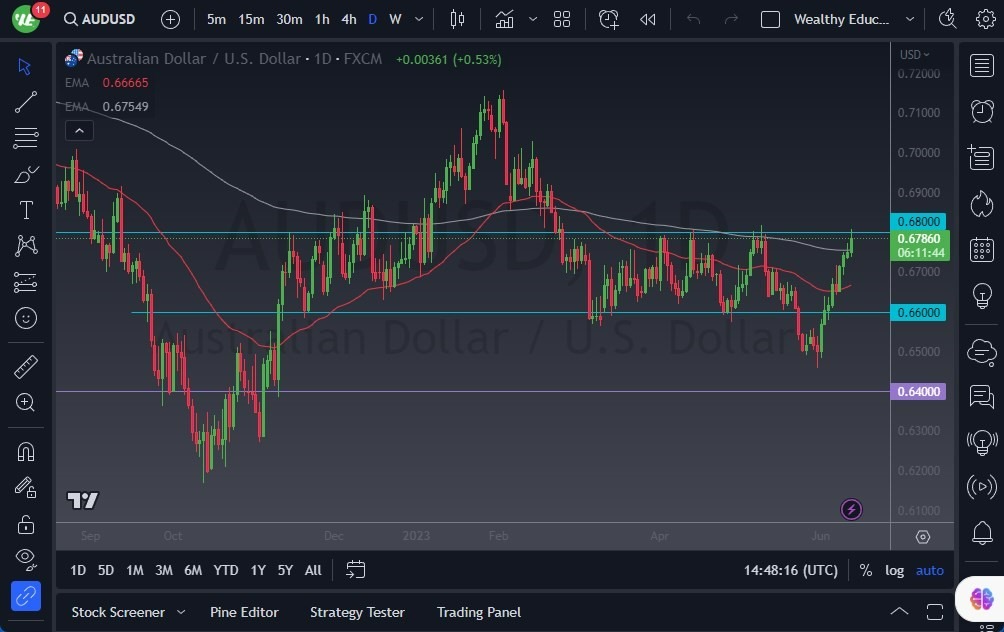The image size is (1004, 632).
Task: Select the brush drawing tool
Action: [x=25, y=174]
